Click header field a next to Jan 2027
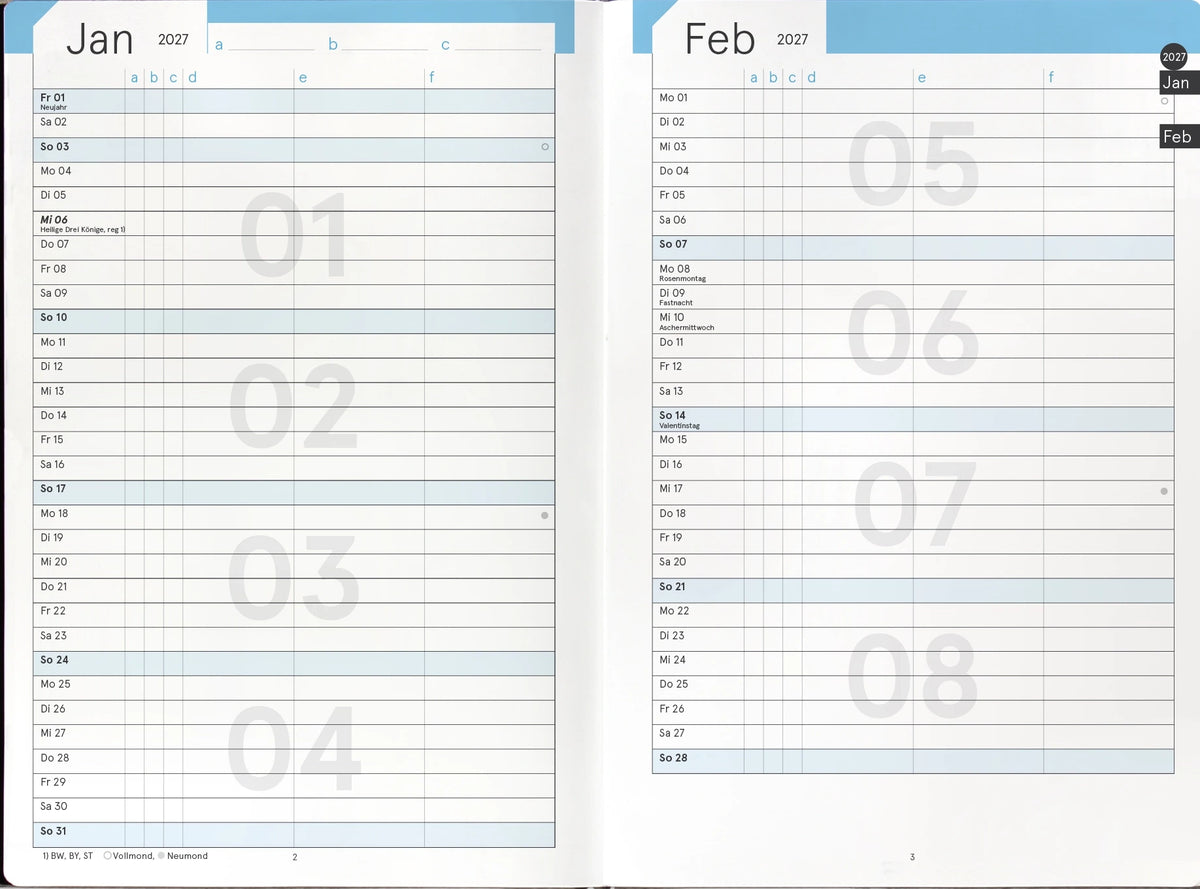Viewport: 1200px width, 889px height. pyautogui.click(x=265, y=45)
